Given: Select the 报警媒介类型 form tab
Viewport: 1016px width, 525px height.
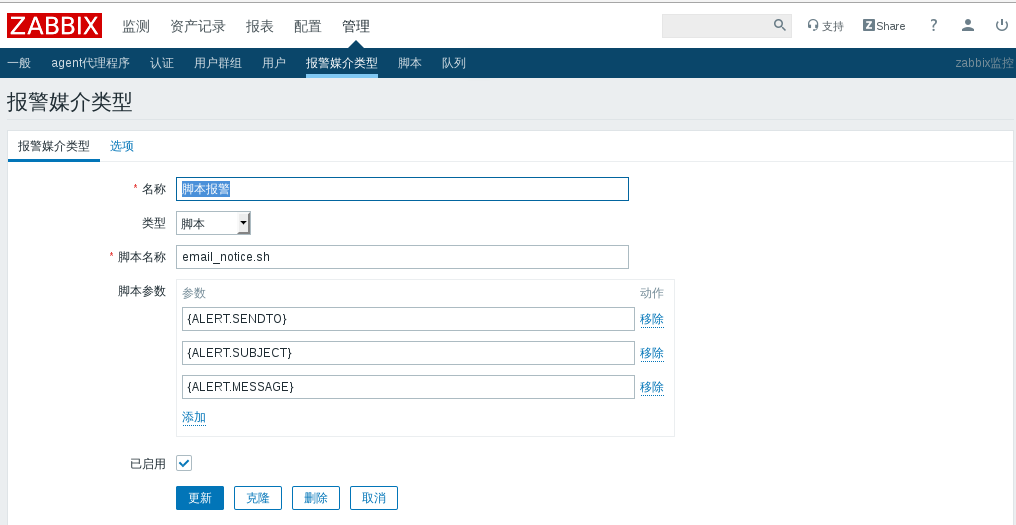Looking at the screenshot, I should (x=54, y=146).
